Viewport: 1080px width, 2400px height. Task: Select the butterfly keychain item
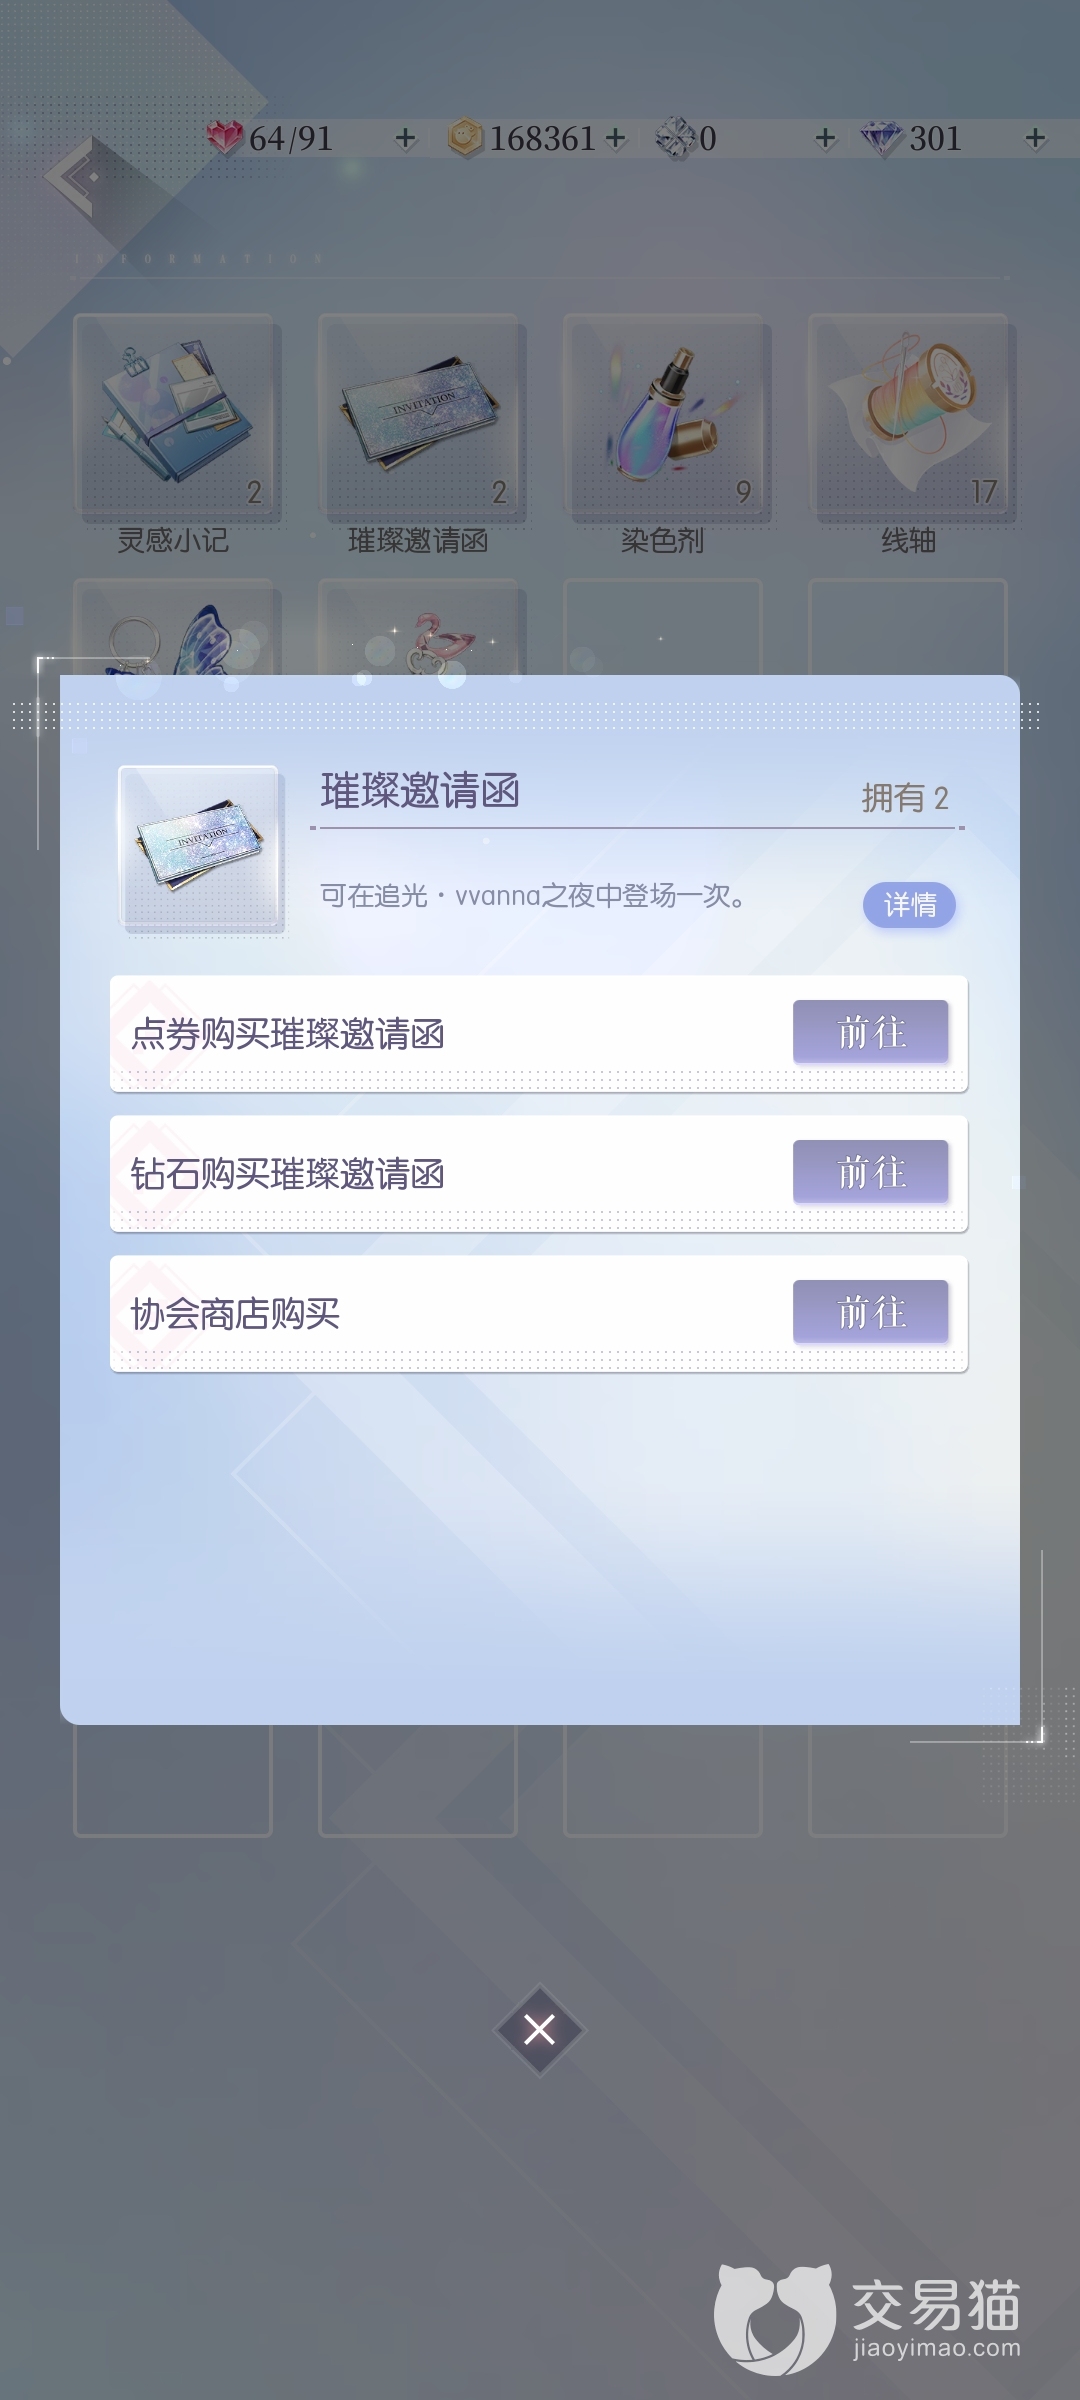(174, 632)
